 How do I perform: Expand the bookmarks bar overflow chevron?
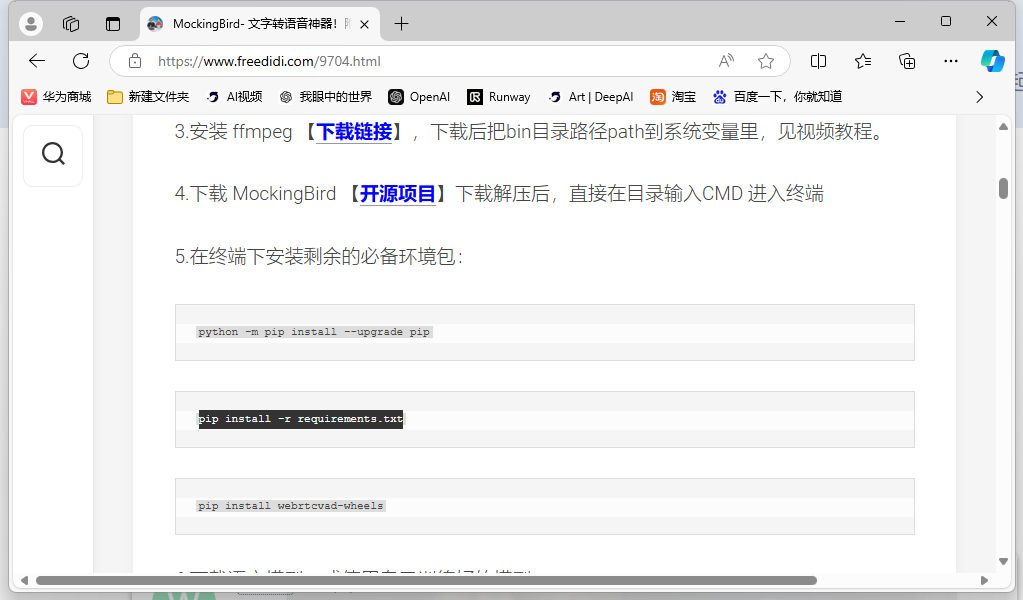point(979,97)
